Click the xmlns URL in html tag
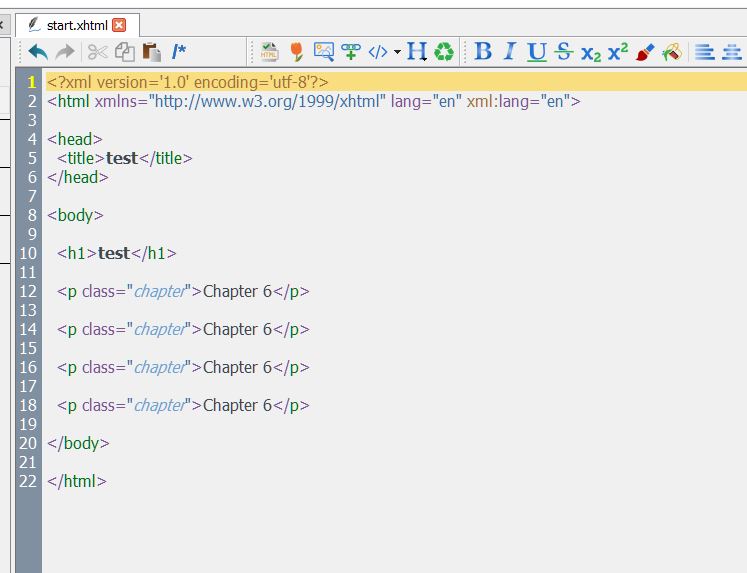The height and width of the screenshot is (573, 747). point(267,101)
